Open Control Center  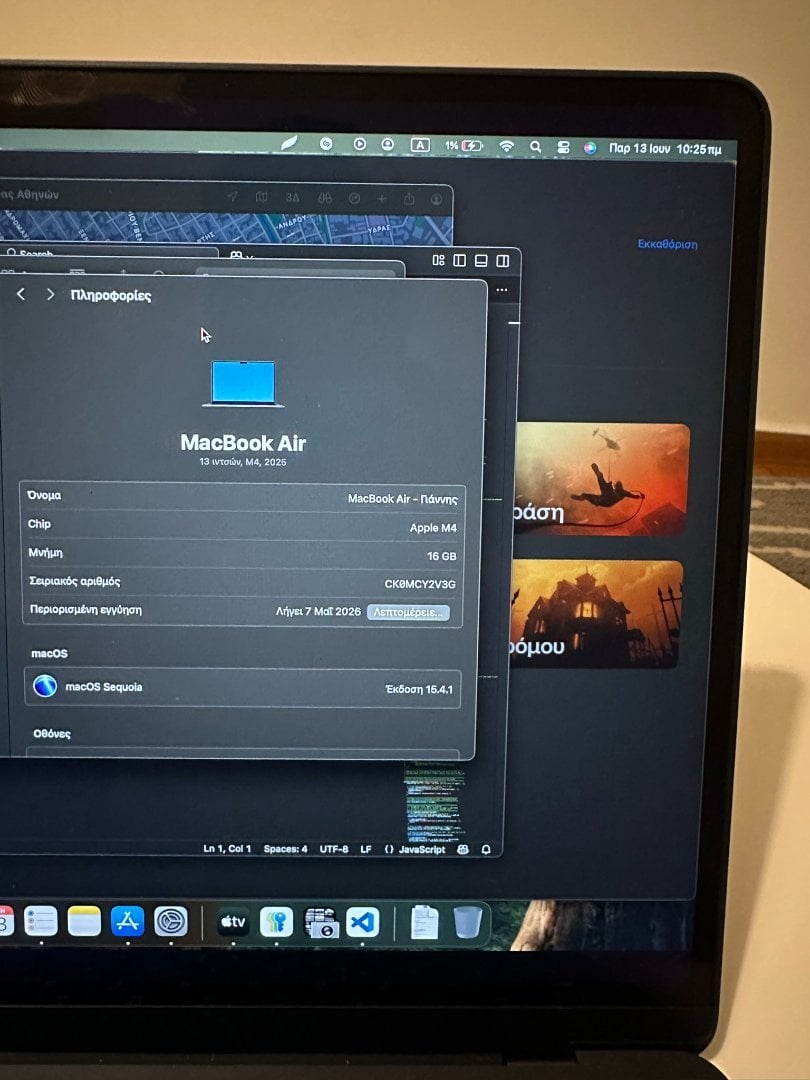(x=563, y=147)
